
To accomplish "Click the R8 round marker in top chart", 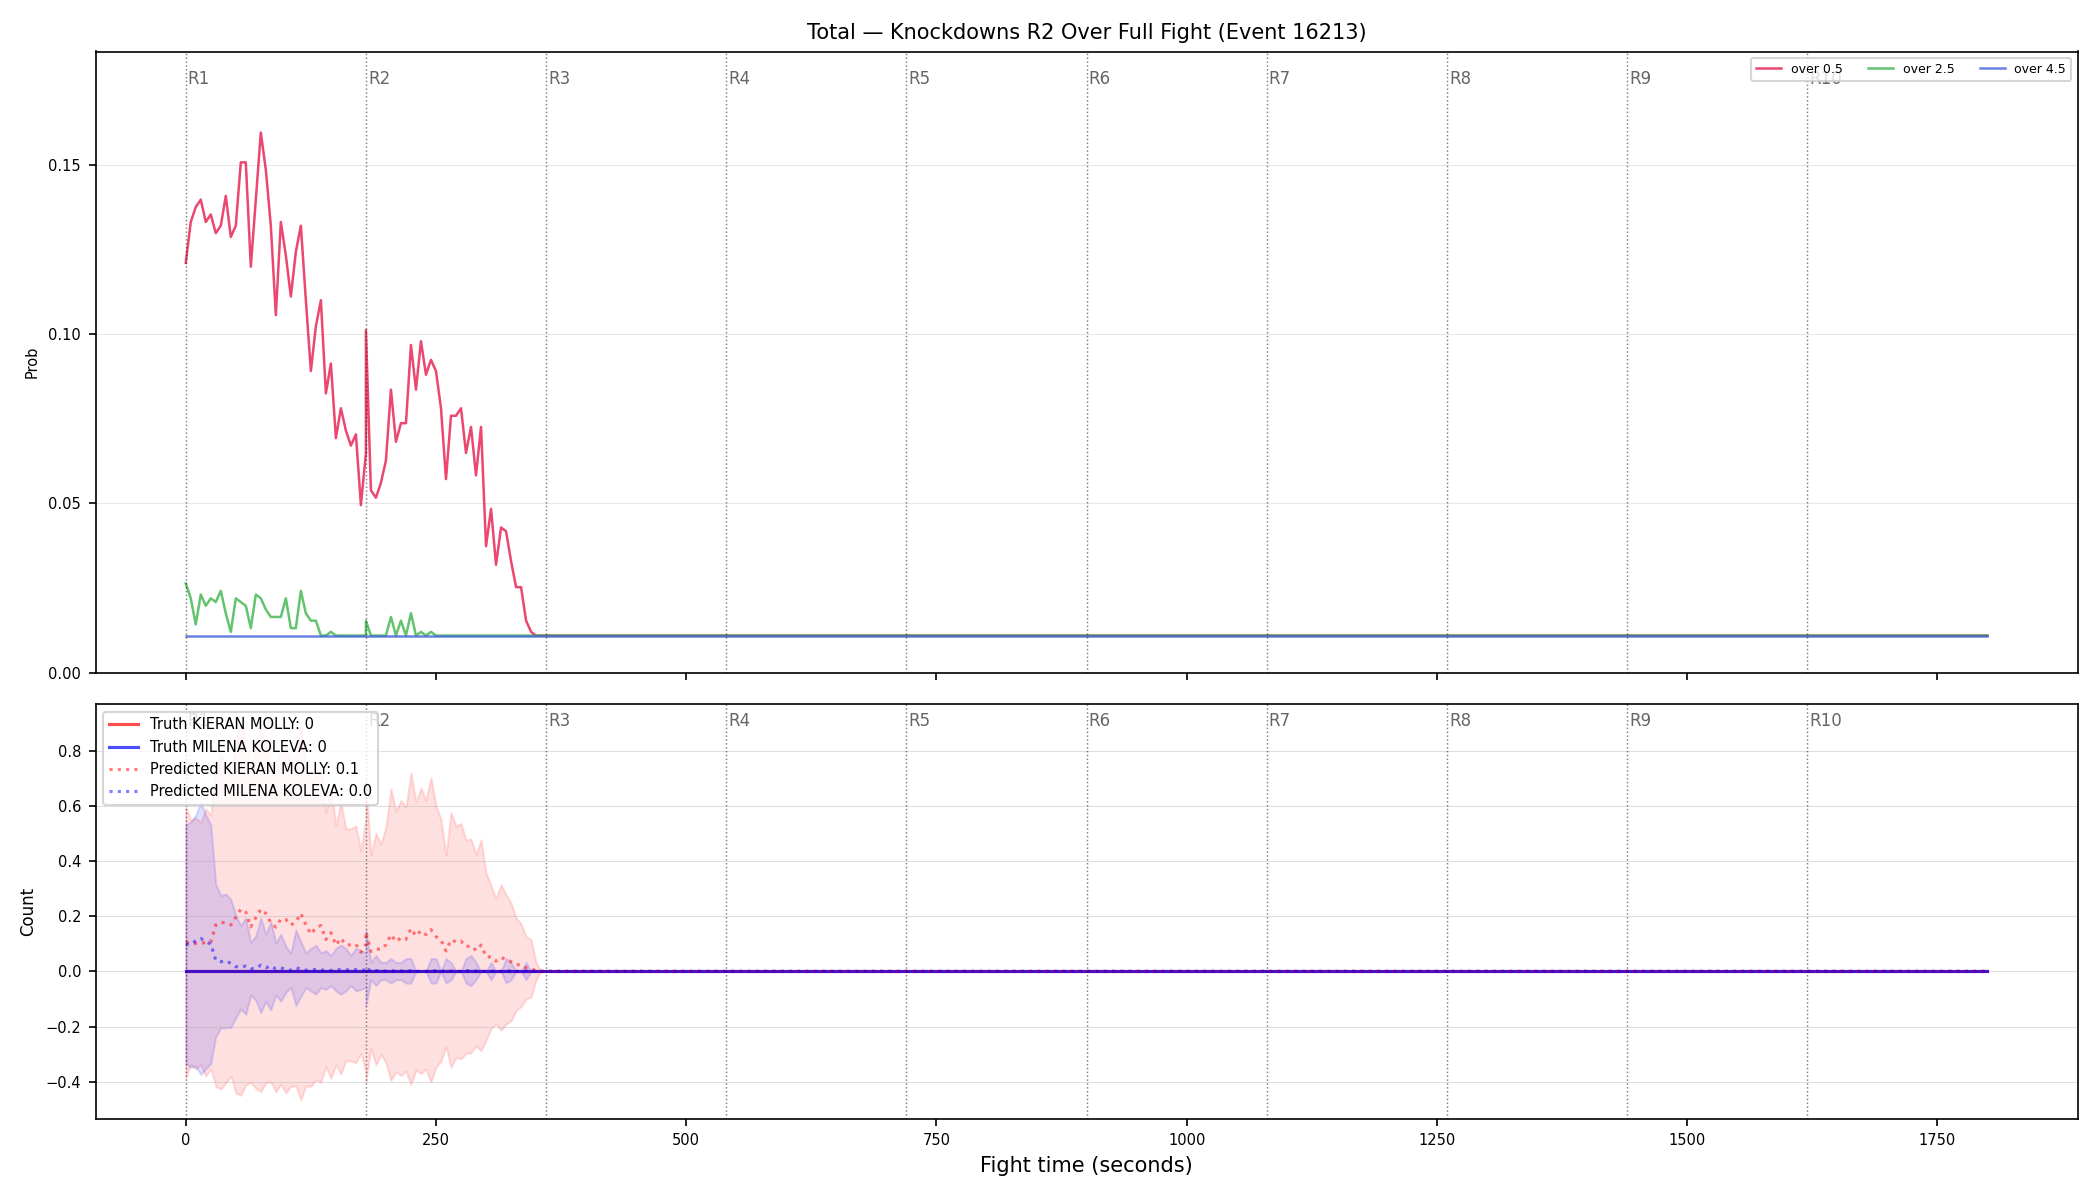I will (x=1460, y=78).
